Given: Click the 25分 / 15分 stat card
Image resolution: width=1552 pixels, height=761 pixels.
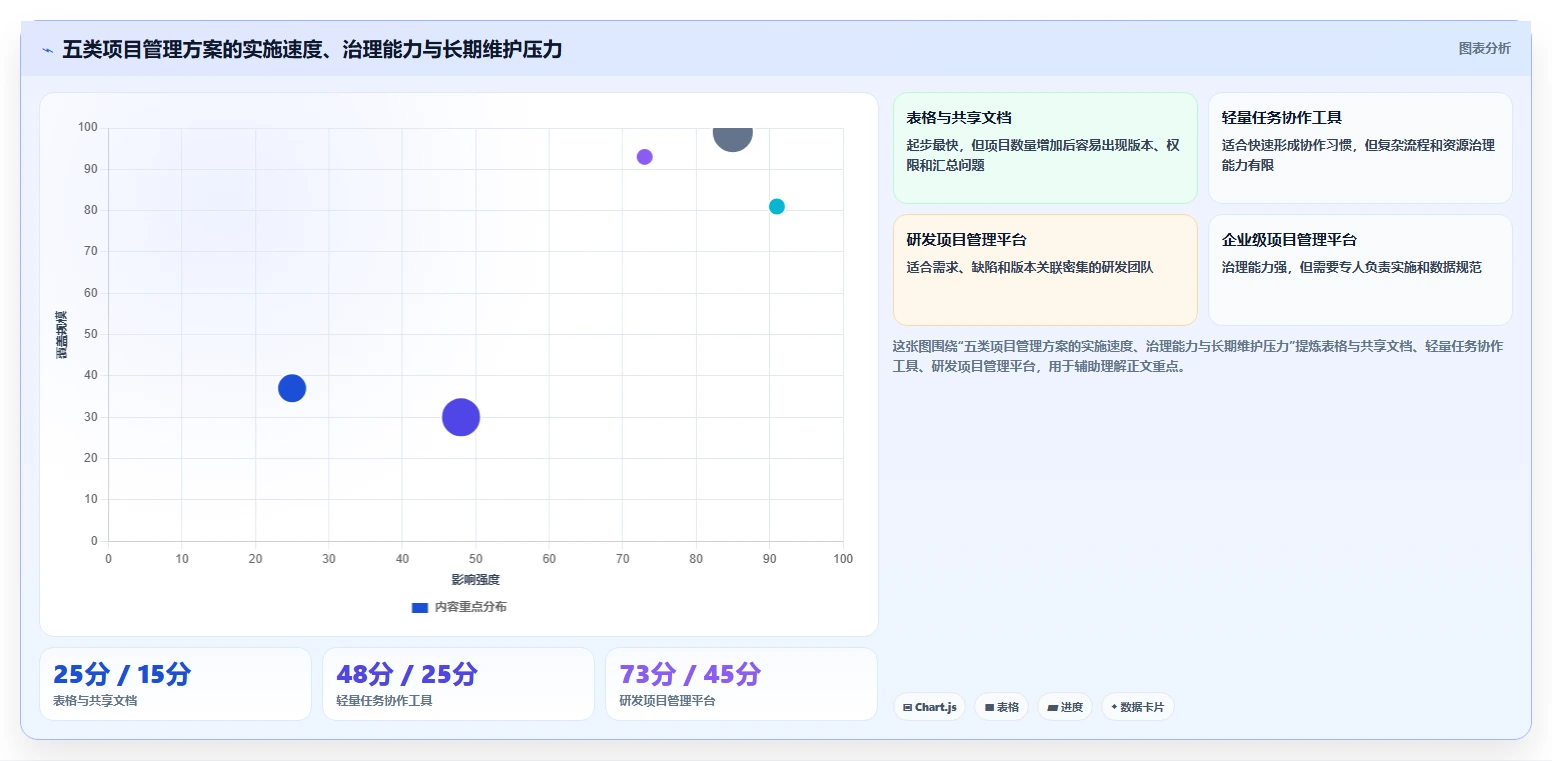Looking at the screenshot, I should tap(175, 684).
